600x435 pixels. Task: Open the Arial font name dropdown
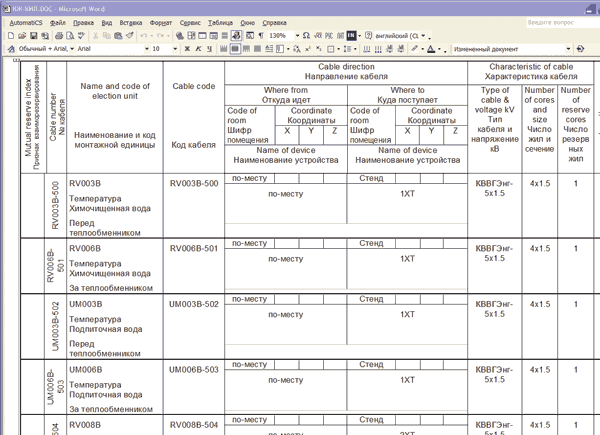pyautogui.click(x=147, y=49)
